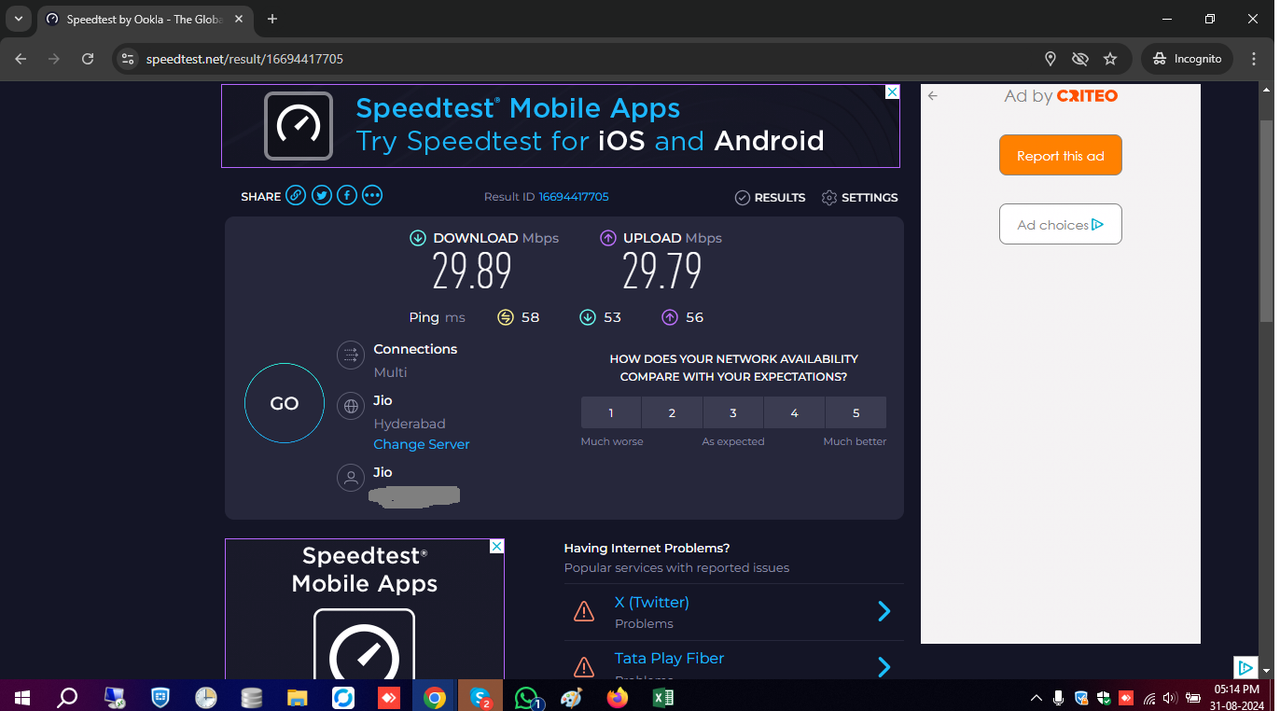Open a new tab with plus button
Viewport: 1280px width, 711px height.
point(272,19)
